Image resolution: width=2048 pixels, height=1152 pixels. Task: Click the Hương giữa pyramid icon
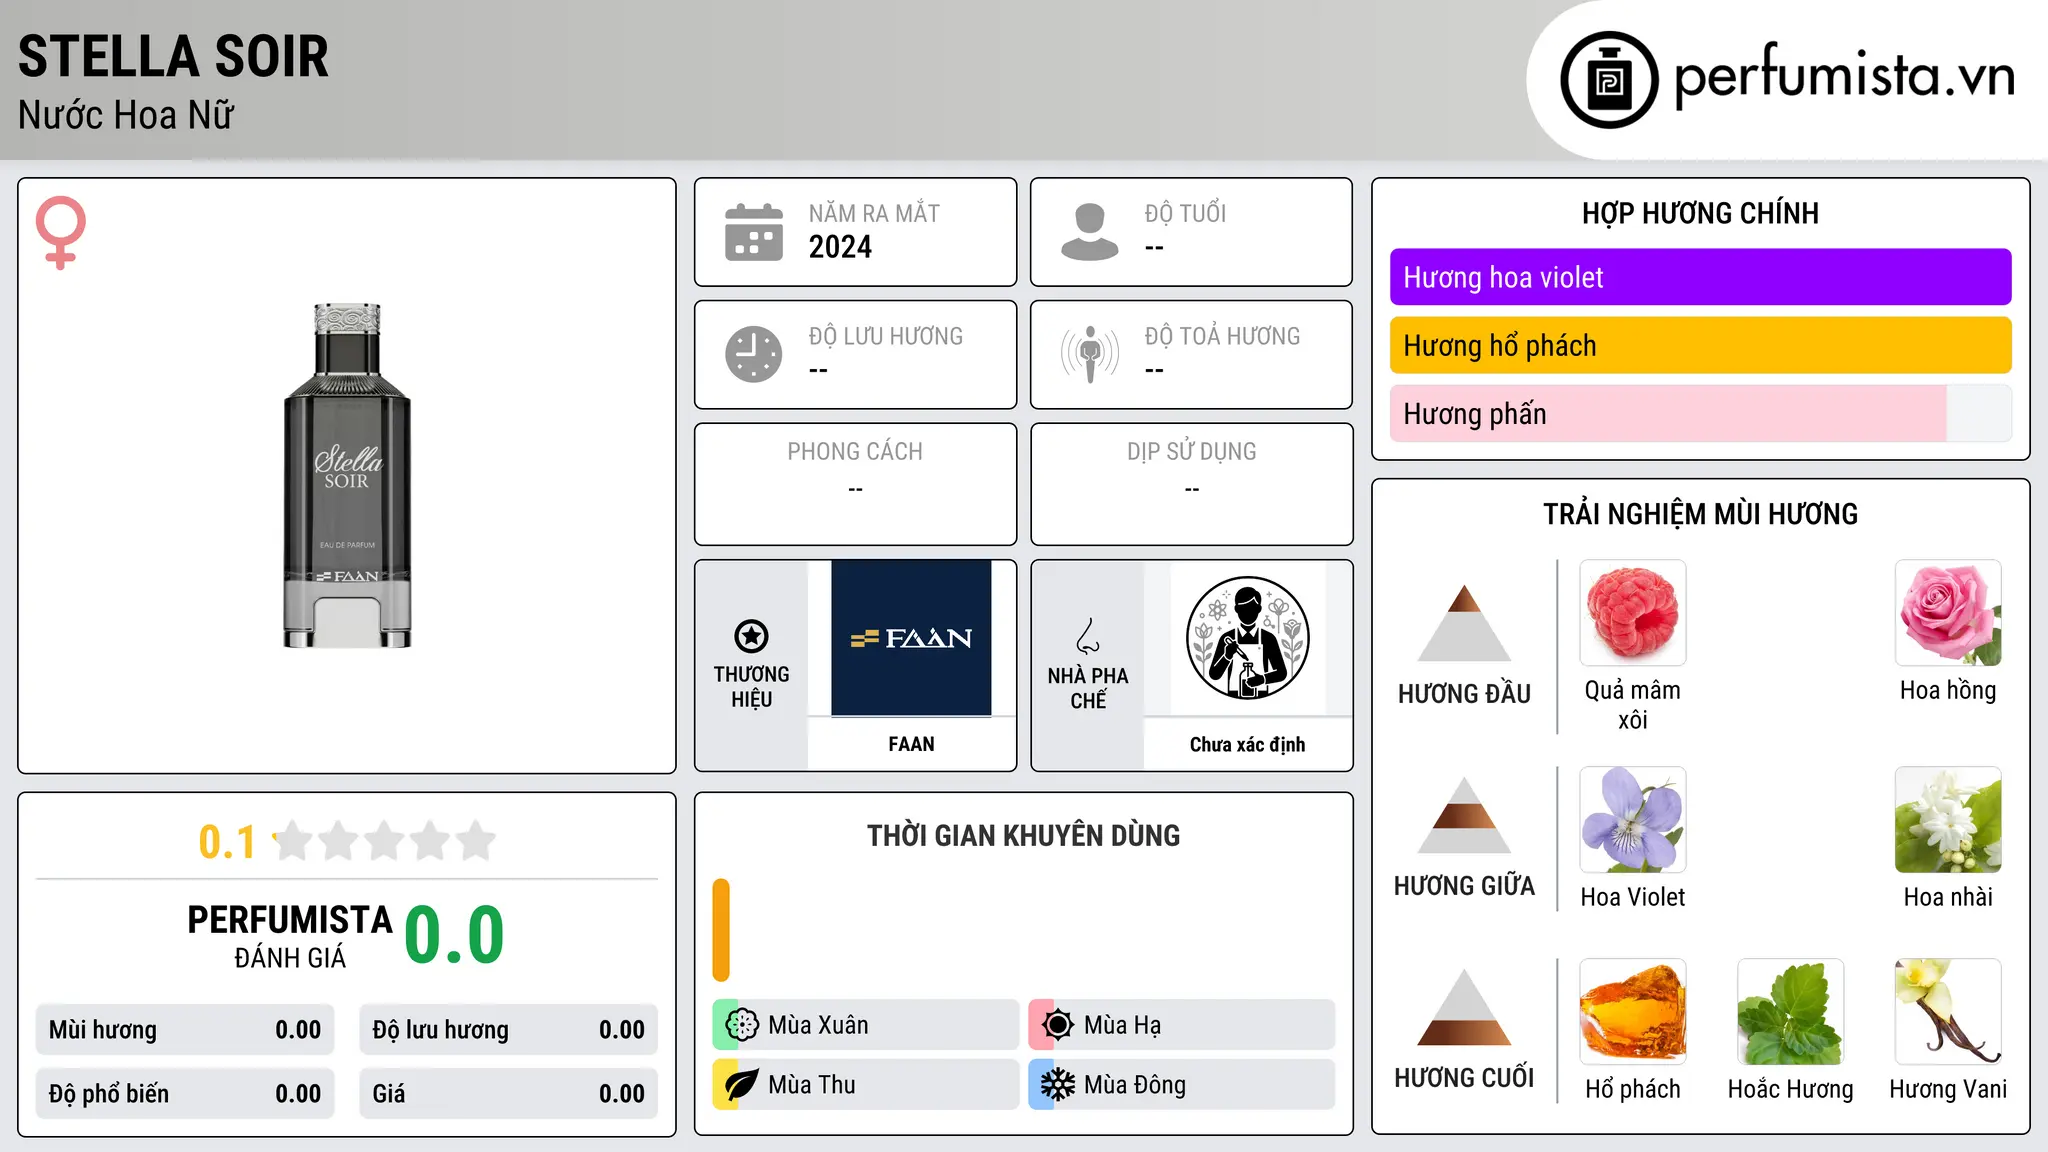(1464, 815)
